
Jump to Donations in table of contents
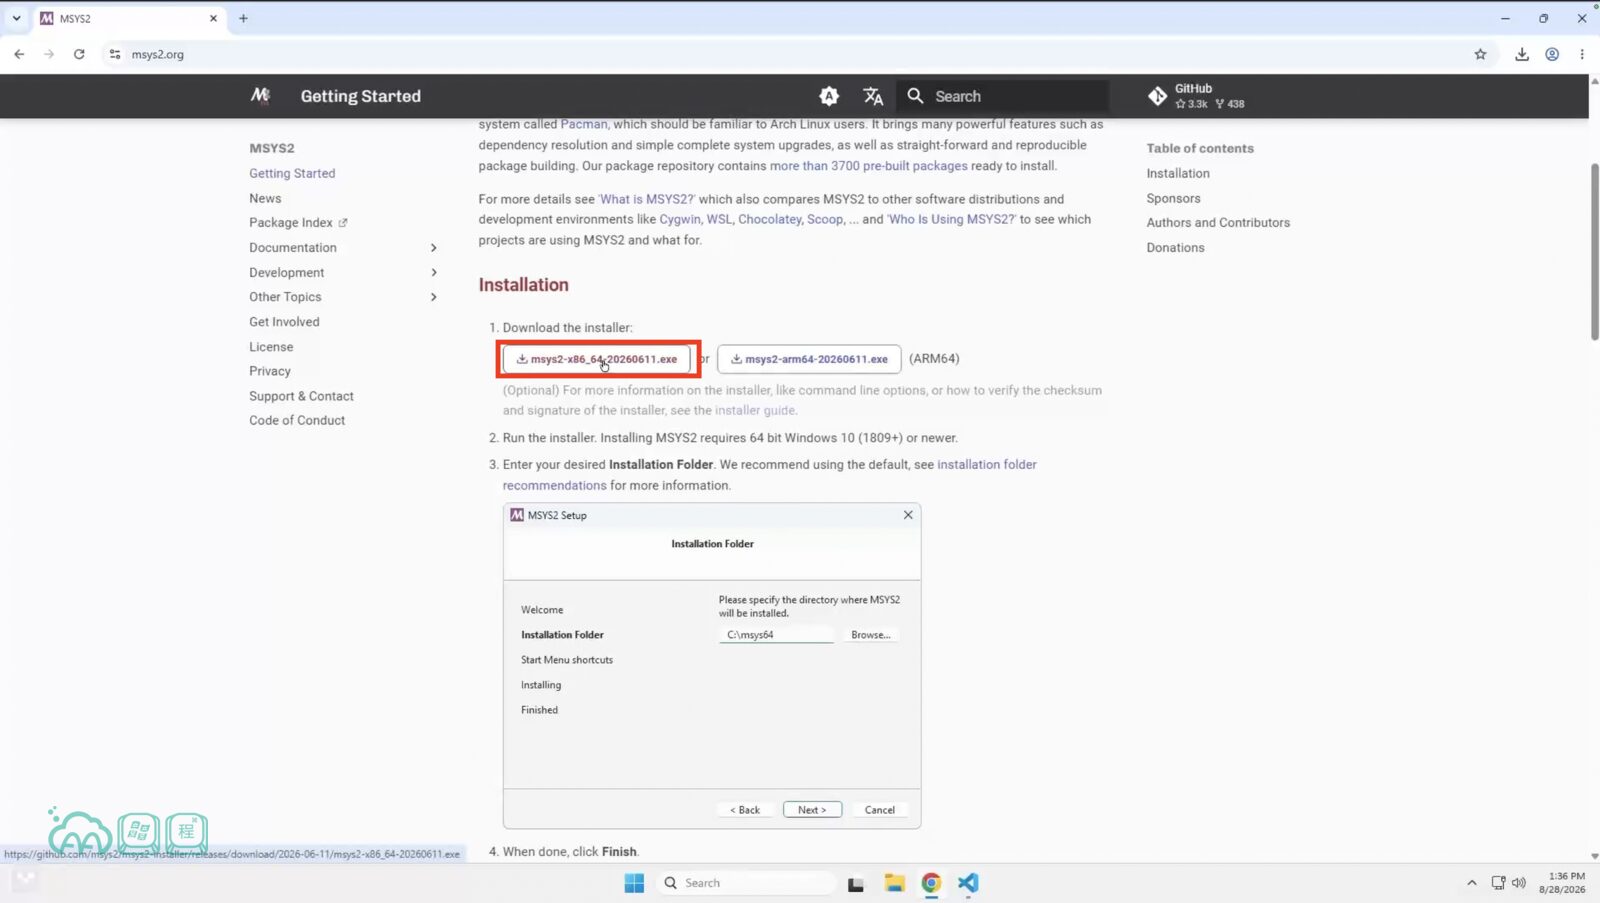tap(1175, 247)
